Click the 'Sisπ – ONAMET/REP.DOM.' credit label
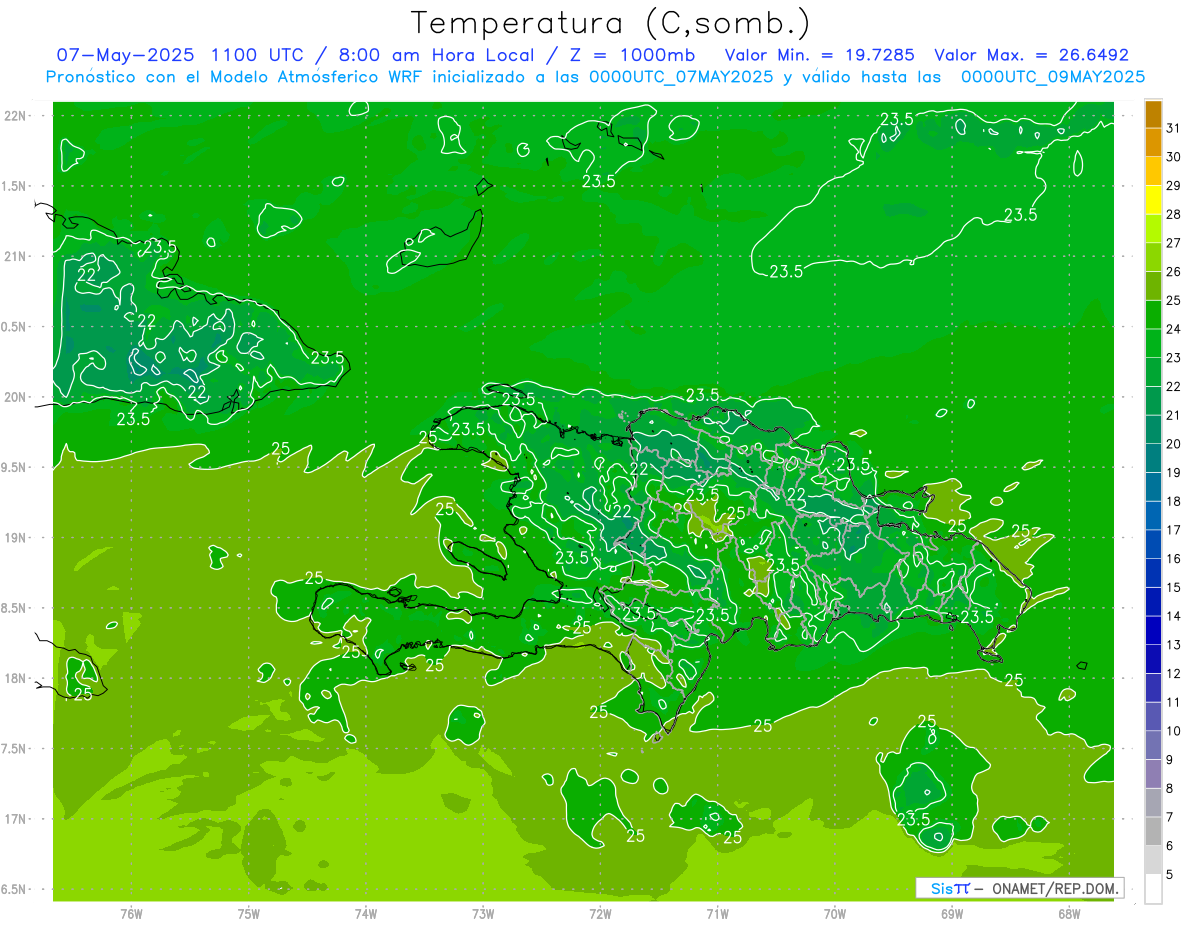Viewport: 1200px width, 927px height. click(1019, 888)
